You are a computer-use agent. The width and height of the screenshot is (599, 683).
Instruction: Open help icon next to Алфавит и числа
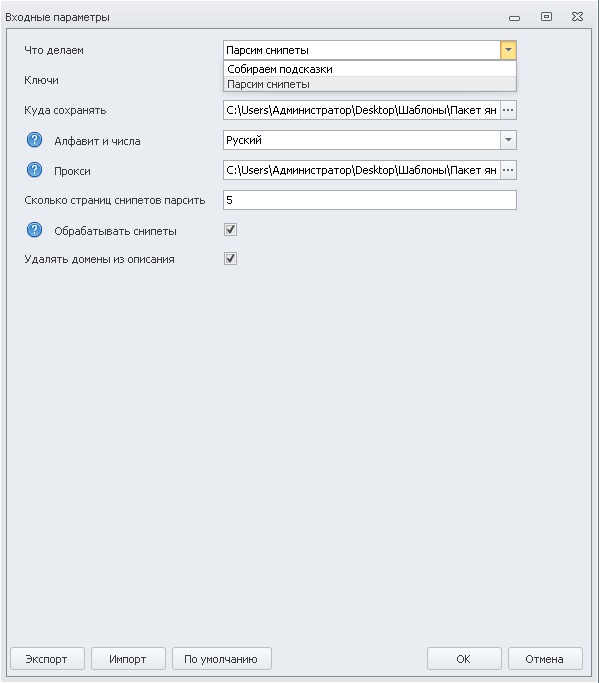pos(34,140)
